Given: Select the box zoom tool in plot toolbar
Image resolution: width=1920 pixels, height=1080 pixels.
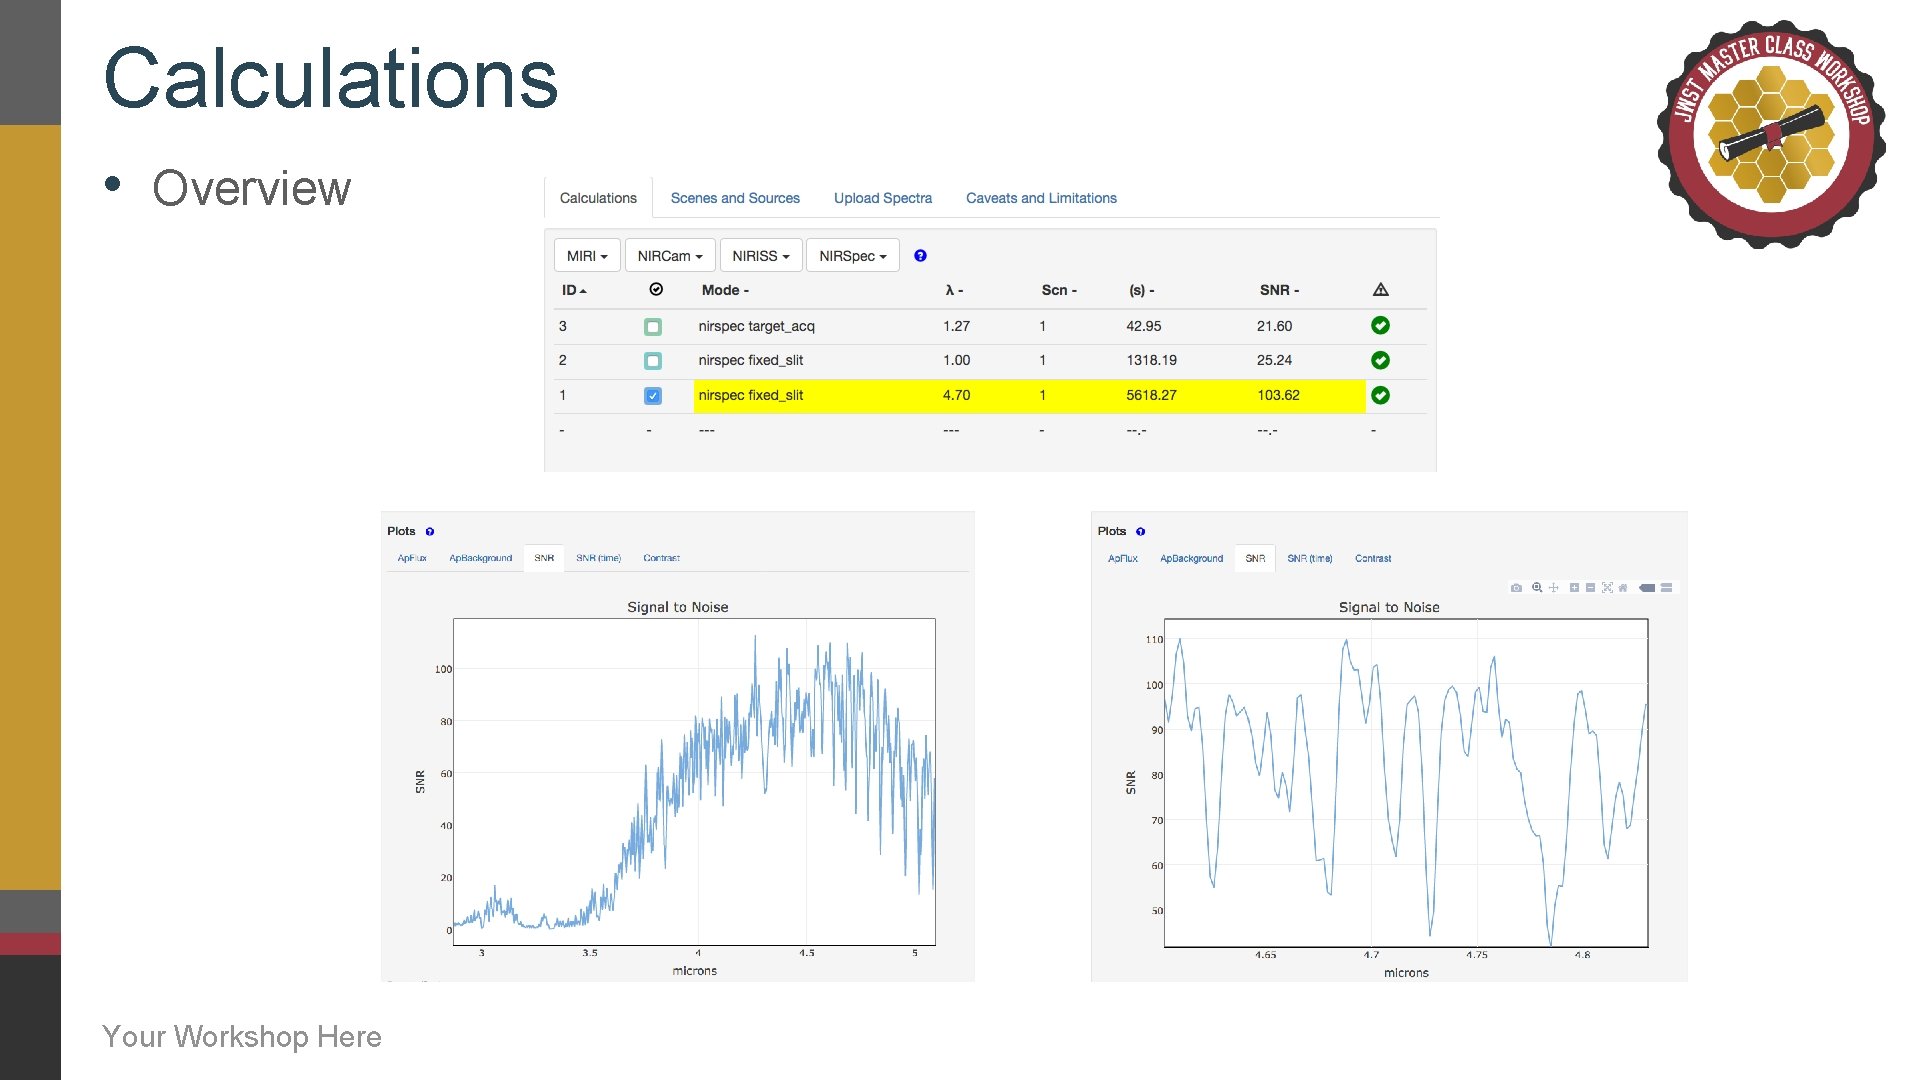Looking at the screenshot, I should coord(1537,587).
